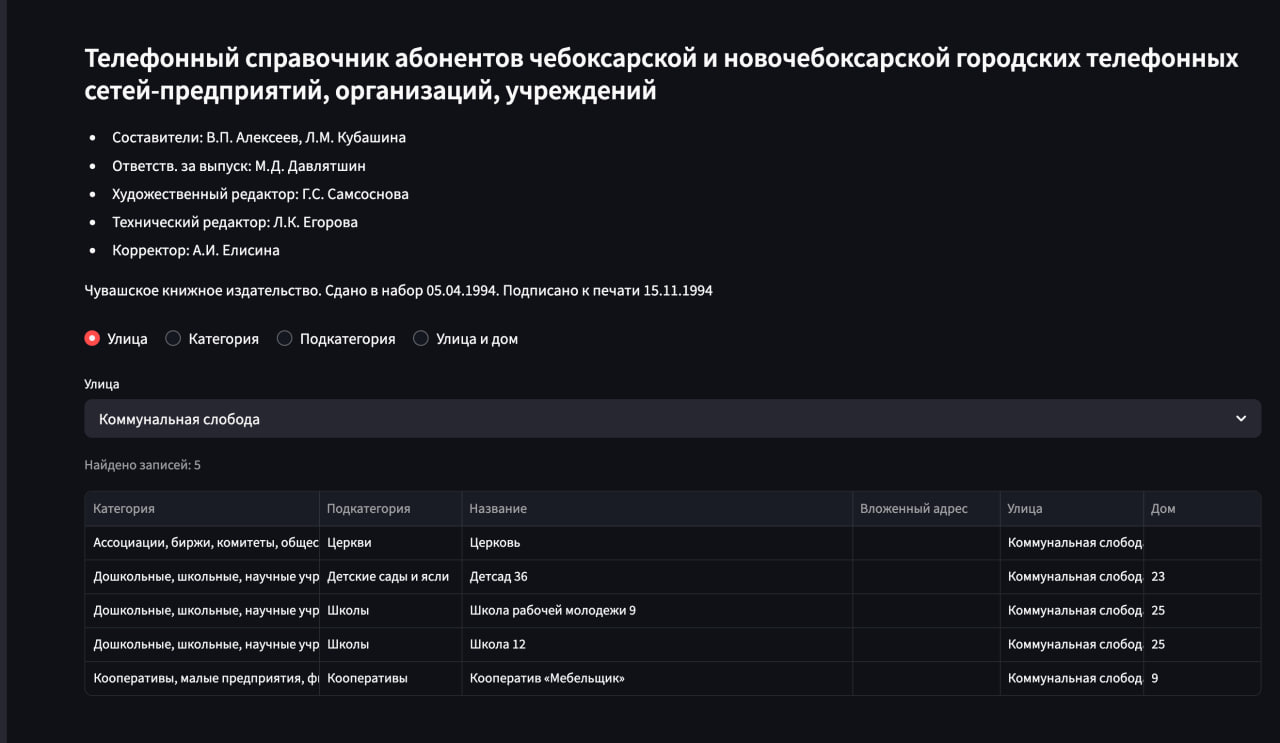Click the «Кооператив «Мебельщик»» entry

coord(548,678)
